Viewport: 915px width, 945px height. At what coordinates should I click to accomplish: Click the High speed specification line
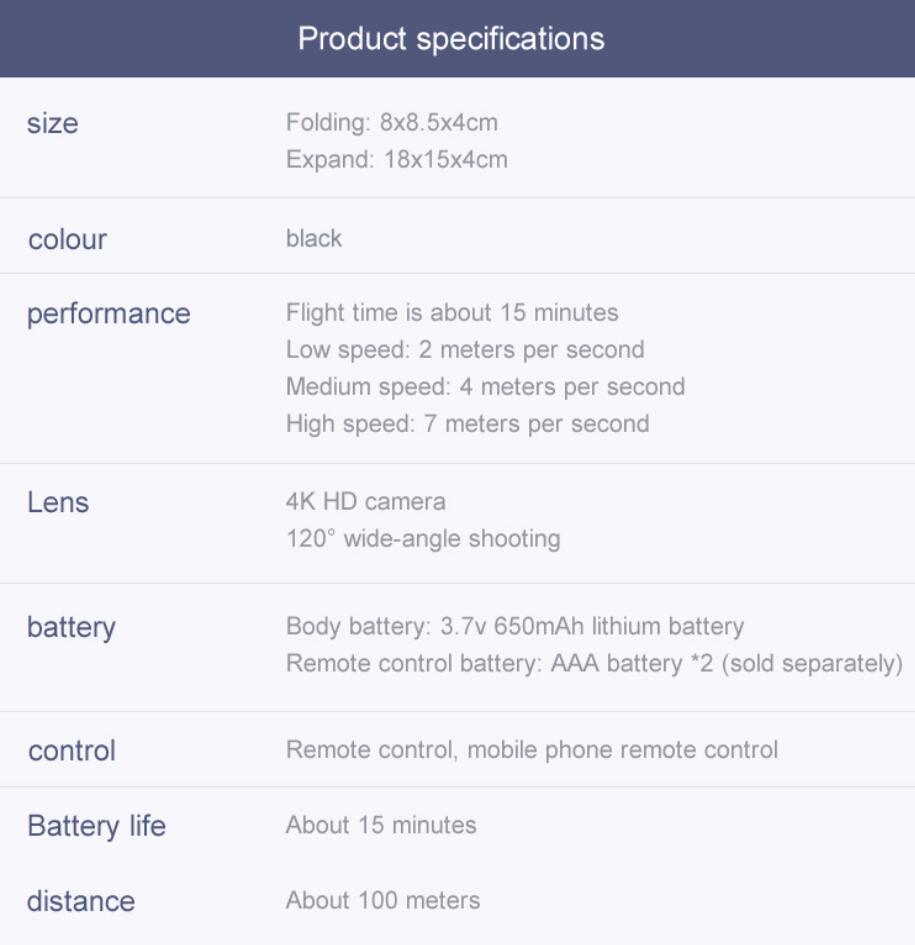coord(468,424)
